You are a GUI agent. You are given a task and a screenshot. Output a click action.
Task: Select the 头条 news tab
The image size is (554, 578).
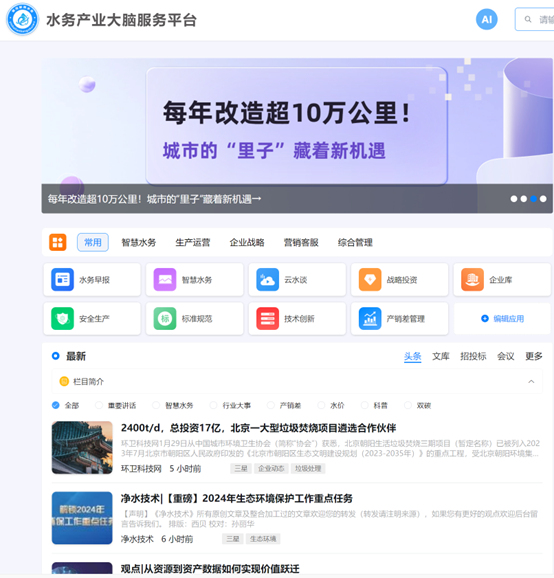click(412, 356)
